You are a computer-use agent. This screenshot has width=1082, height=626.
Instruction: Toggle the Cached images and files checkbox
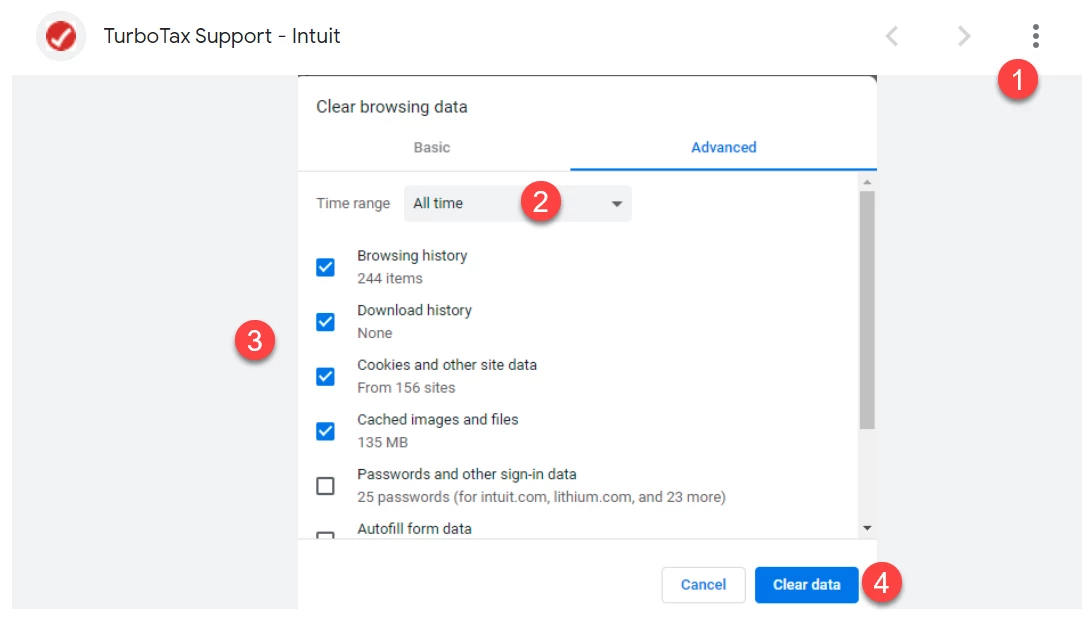[325, 431]
